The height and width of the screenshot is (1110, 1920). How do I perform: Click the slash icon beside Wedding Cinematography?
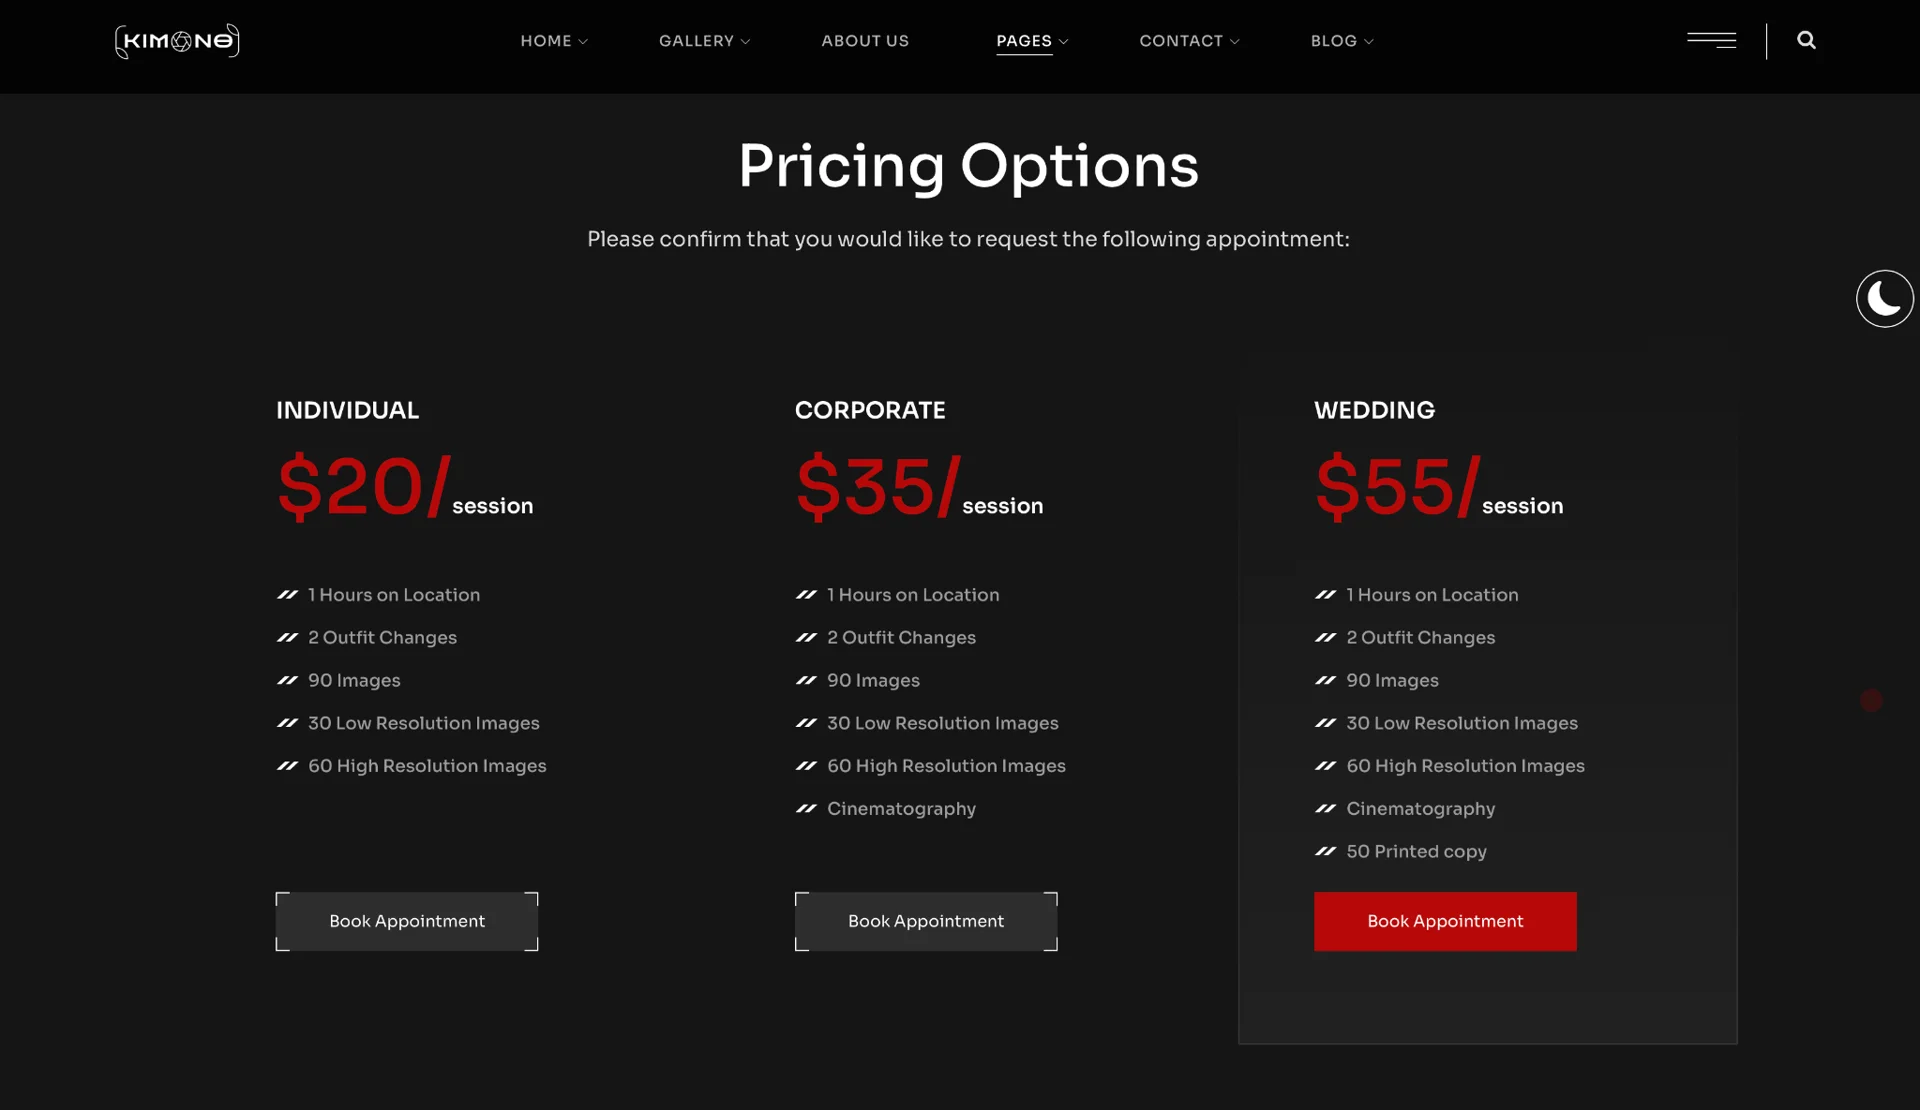click(x=1325, y=809)
